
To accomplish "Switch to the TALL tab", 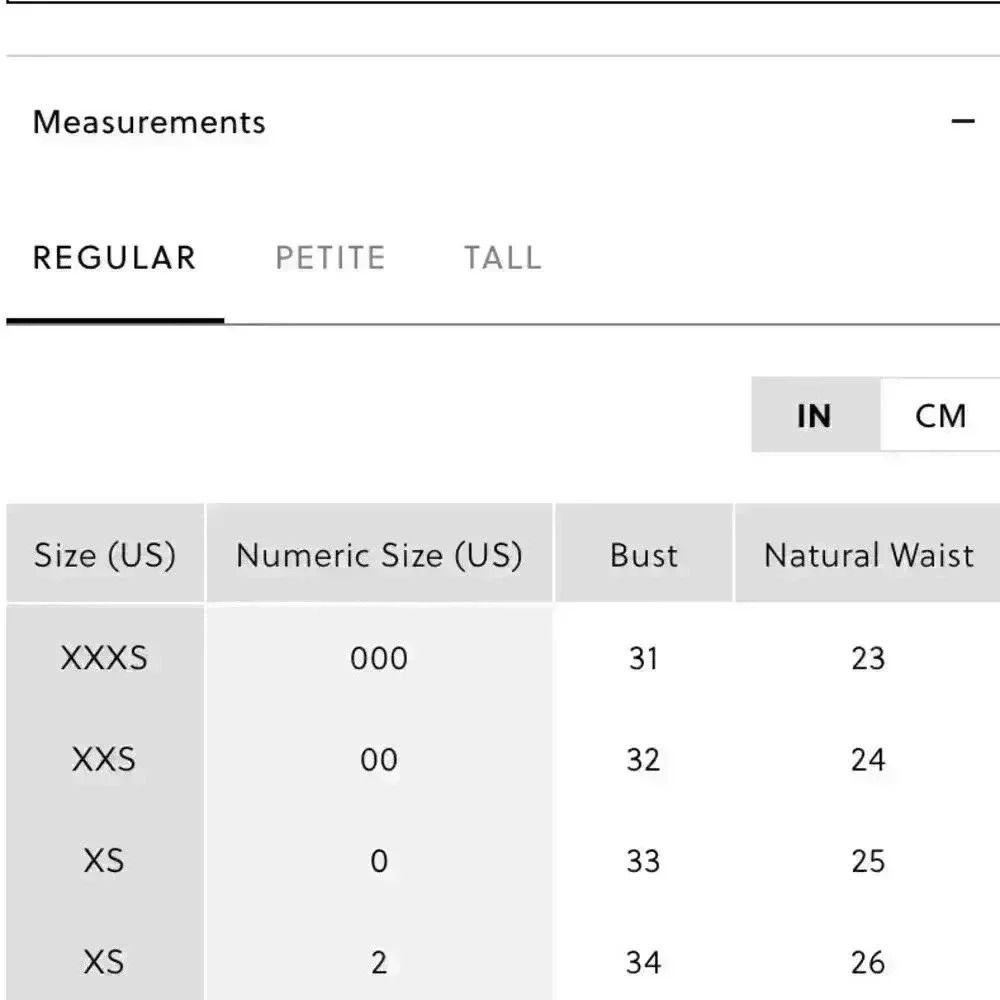I will (x=503, y=258).
